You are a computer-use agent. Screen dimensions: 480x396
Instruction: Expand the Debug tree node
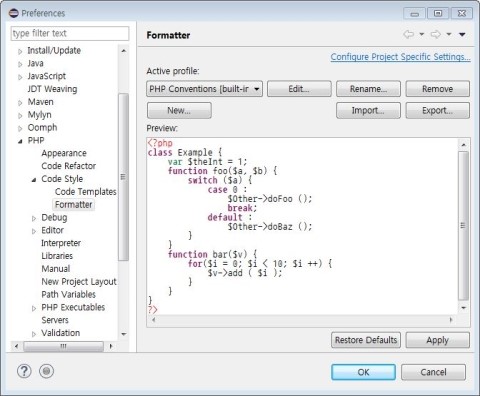point(34,218)
